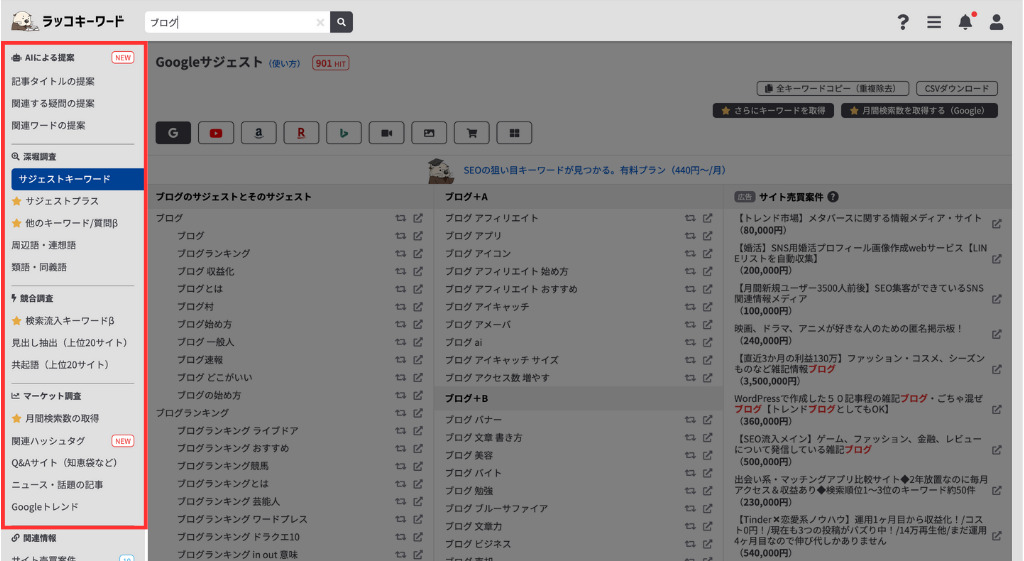The image size is (1024, 561).
Task: Open サジェストプラス in sidebar
Action: point(62,200)
